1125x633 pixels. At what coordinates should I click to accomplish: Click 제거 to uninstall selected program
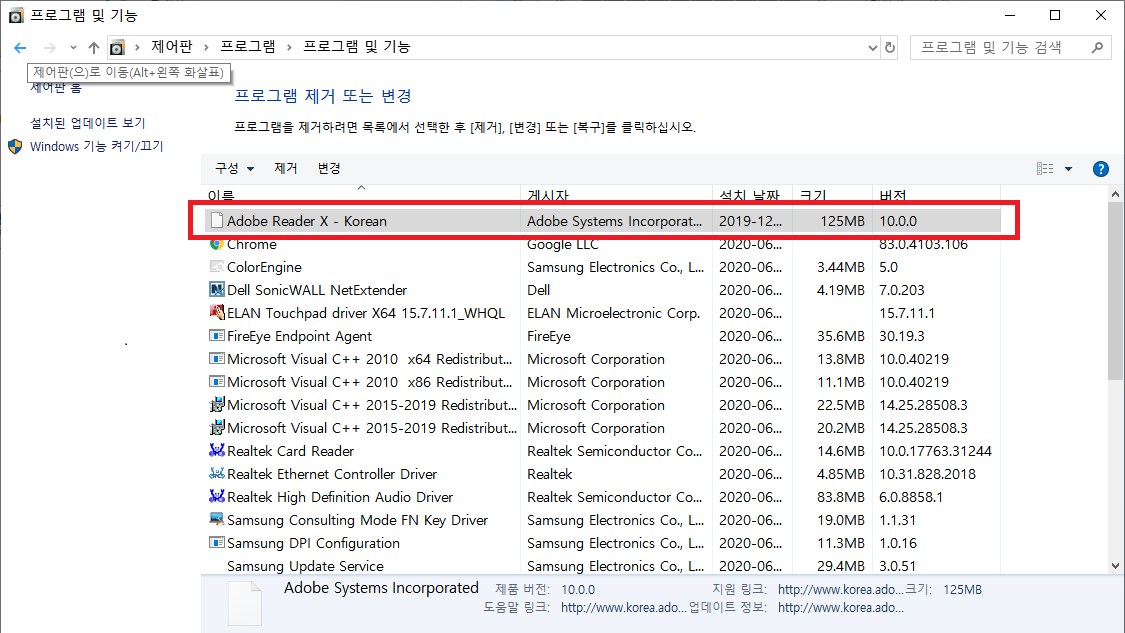click(x=286, y=168)
